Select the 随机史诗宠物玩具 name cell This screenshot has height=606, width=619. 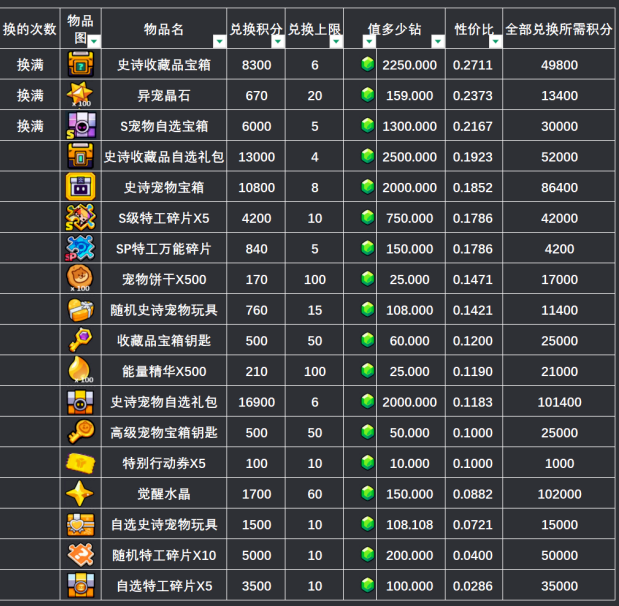pos(164,310)
